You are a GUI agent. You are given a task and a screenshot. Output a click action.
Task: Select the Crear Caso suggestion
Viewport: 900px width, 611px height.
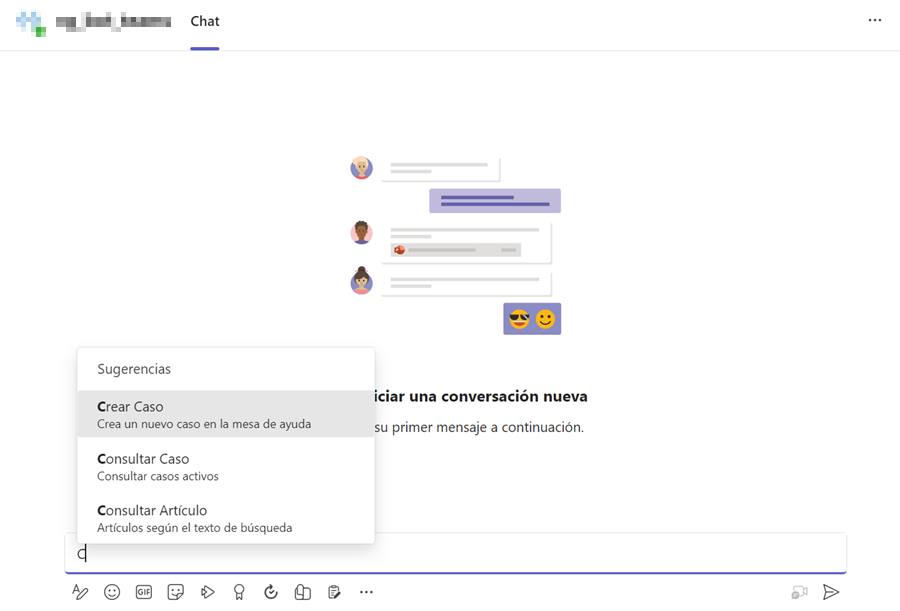(x=225, y=414)
